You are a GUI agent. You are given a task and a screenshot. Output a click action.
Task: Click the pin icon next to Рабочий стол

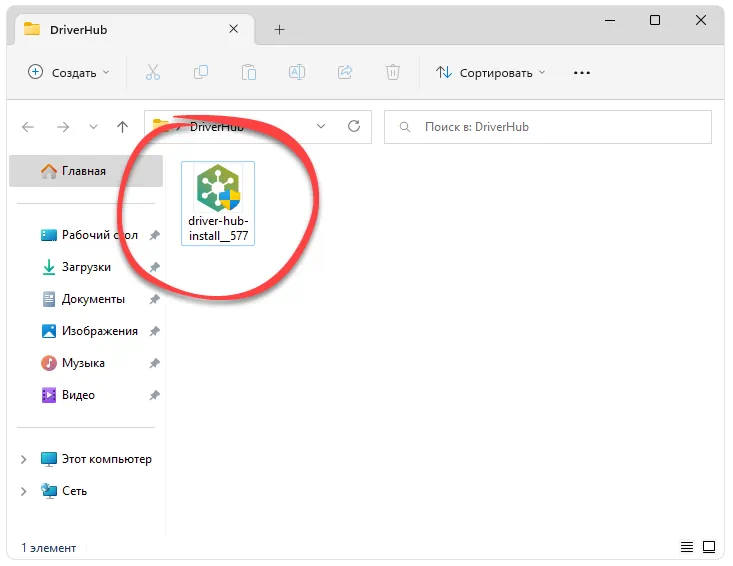point(154,235)
